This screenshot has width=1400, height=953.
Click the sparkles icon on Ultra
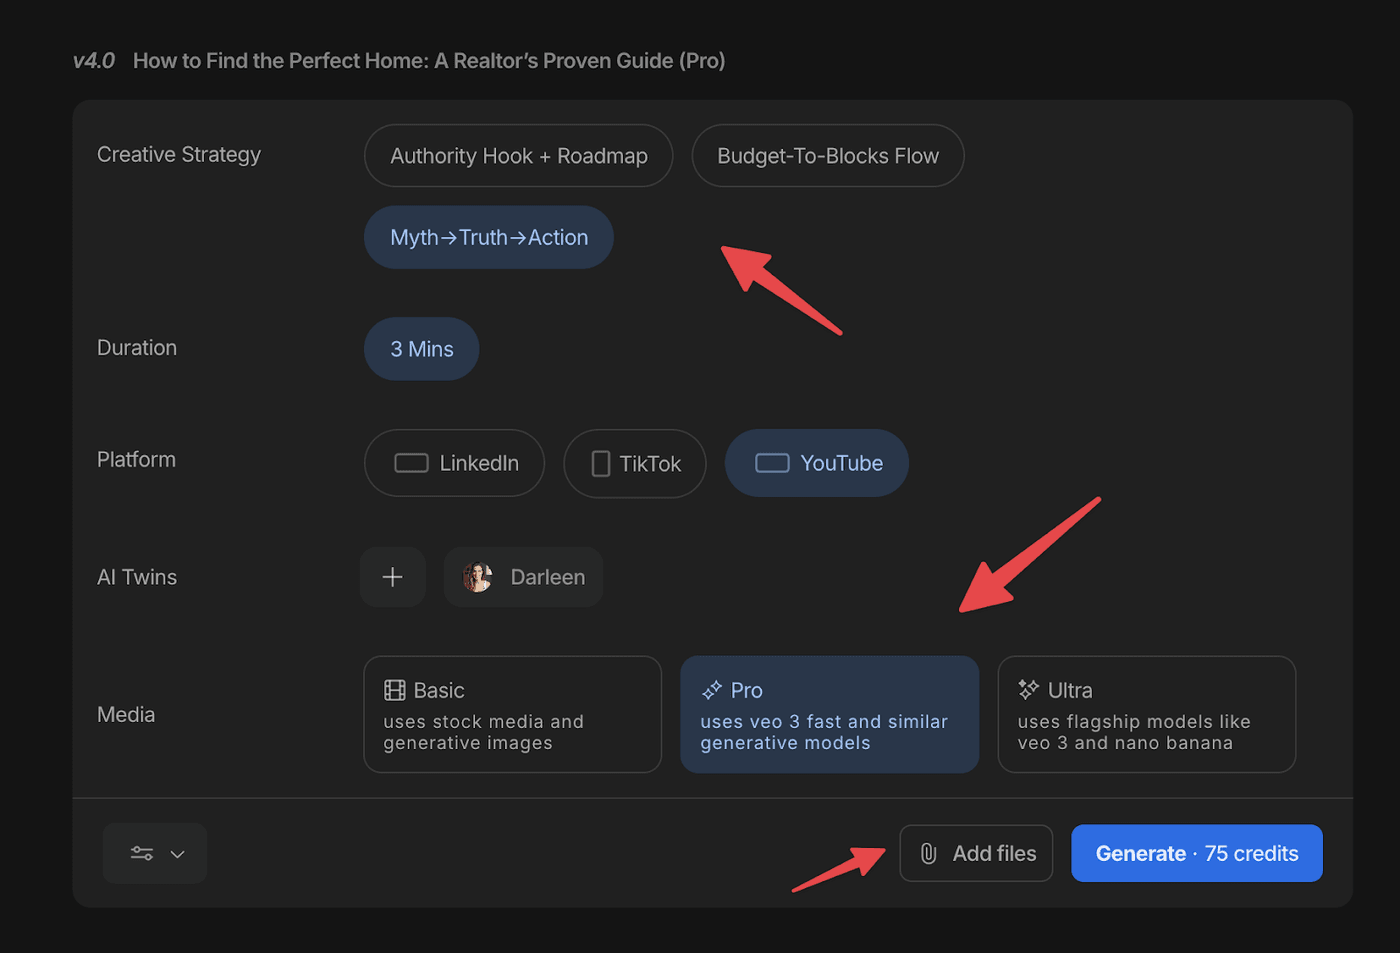click(1028, 689)
